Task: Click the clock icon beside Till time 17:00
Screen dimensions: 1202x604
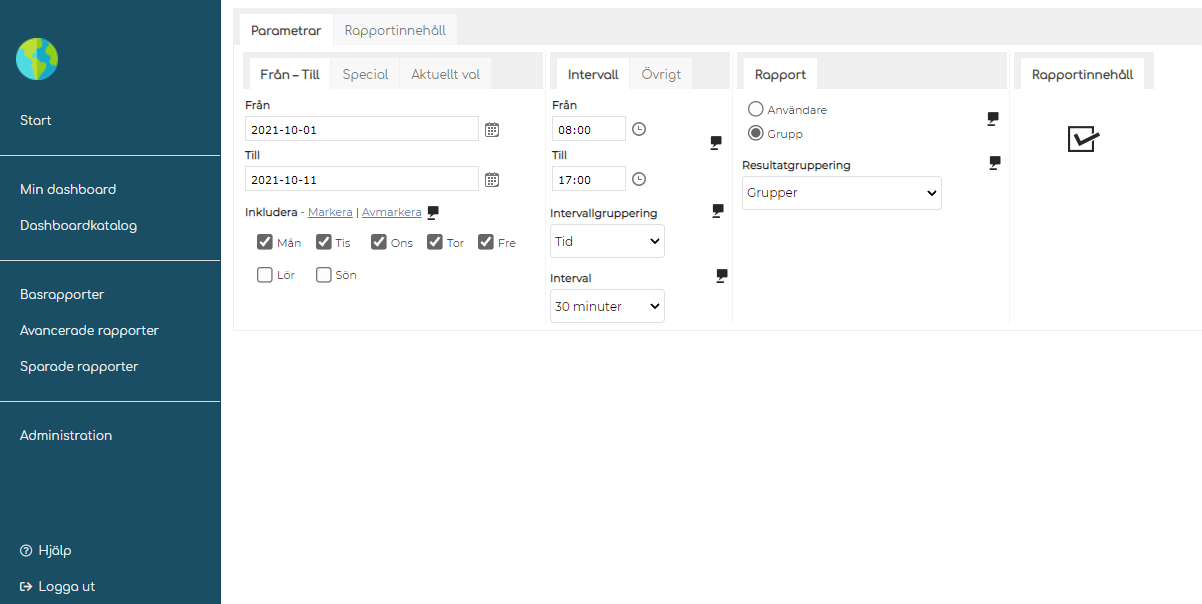Action: click(x=639, y=179)
